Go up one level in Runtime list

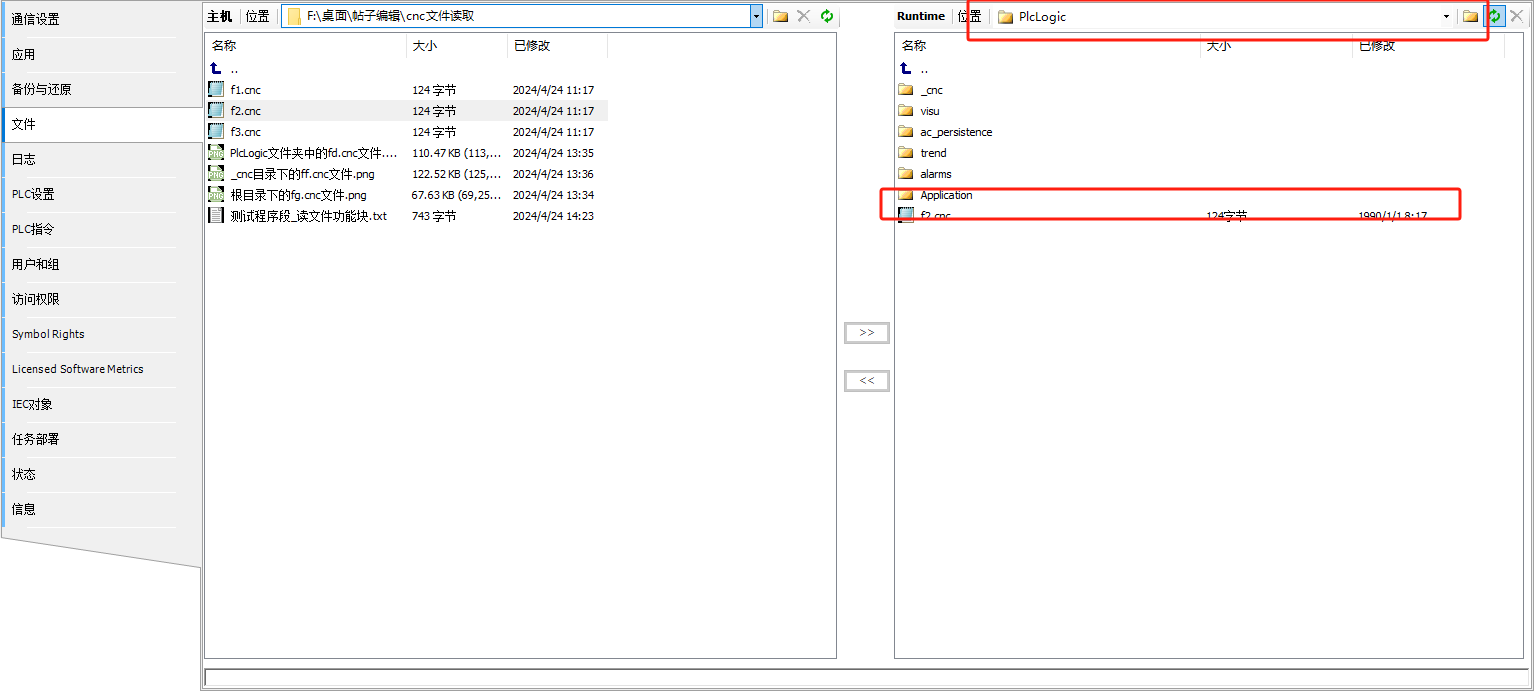pos(906,69)
